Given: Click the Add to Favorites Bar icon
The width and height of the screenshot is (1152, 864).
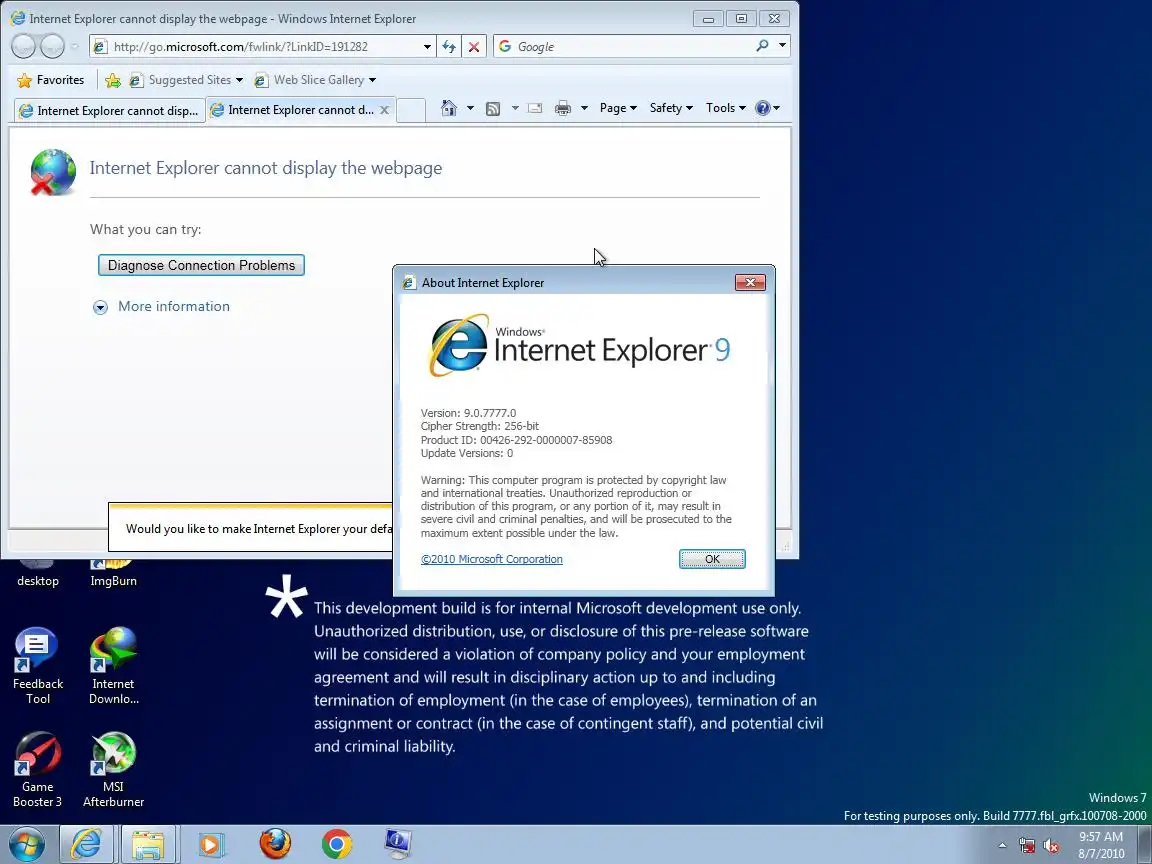Looking at the screenshot, I should tap(112, 80).
